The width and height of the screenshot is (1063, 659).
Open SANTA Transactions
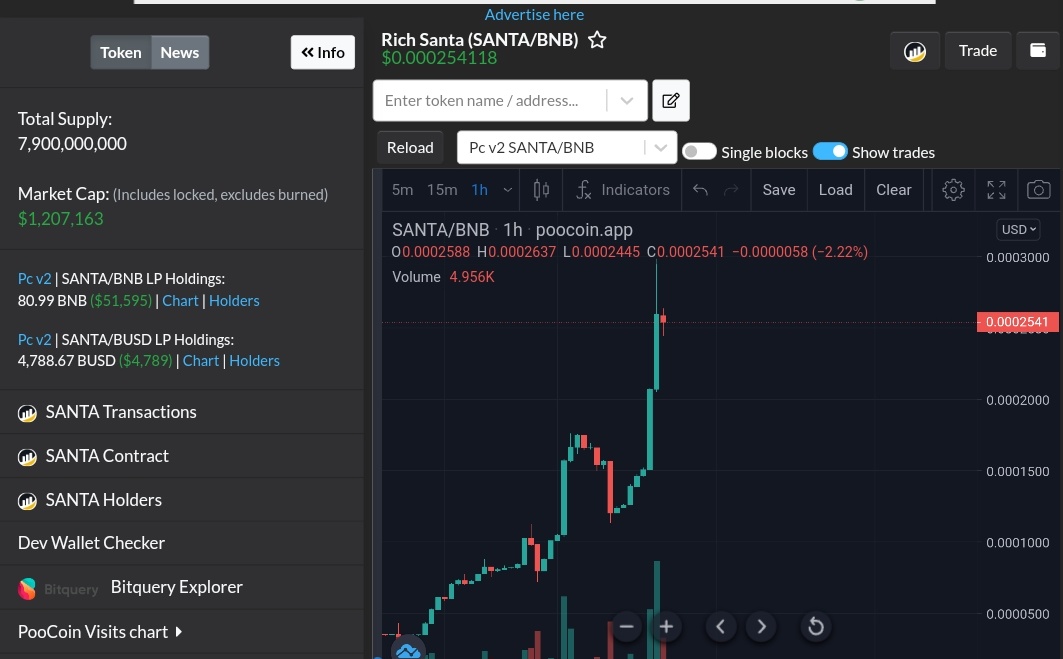(121, 412)
